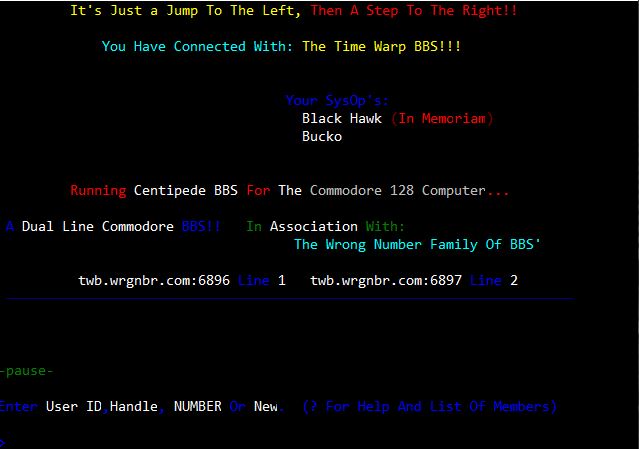Screen dimensions: 639x449
Task: Click 'In Association With:' text
Action: click(x=325, y=226)
